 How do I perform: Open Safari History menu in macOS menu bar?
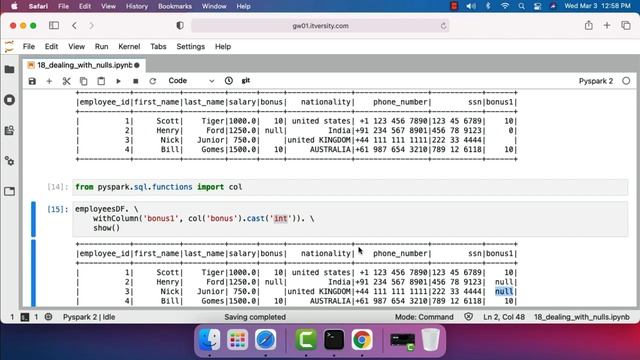coord(136,6)
